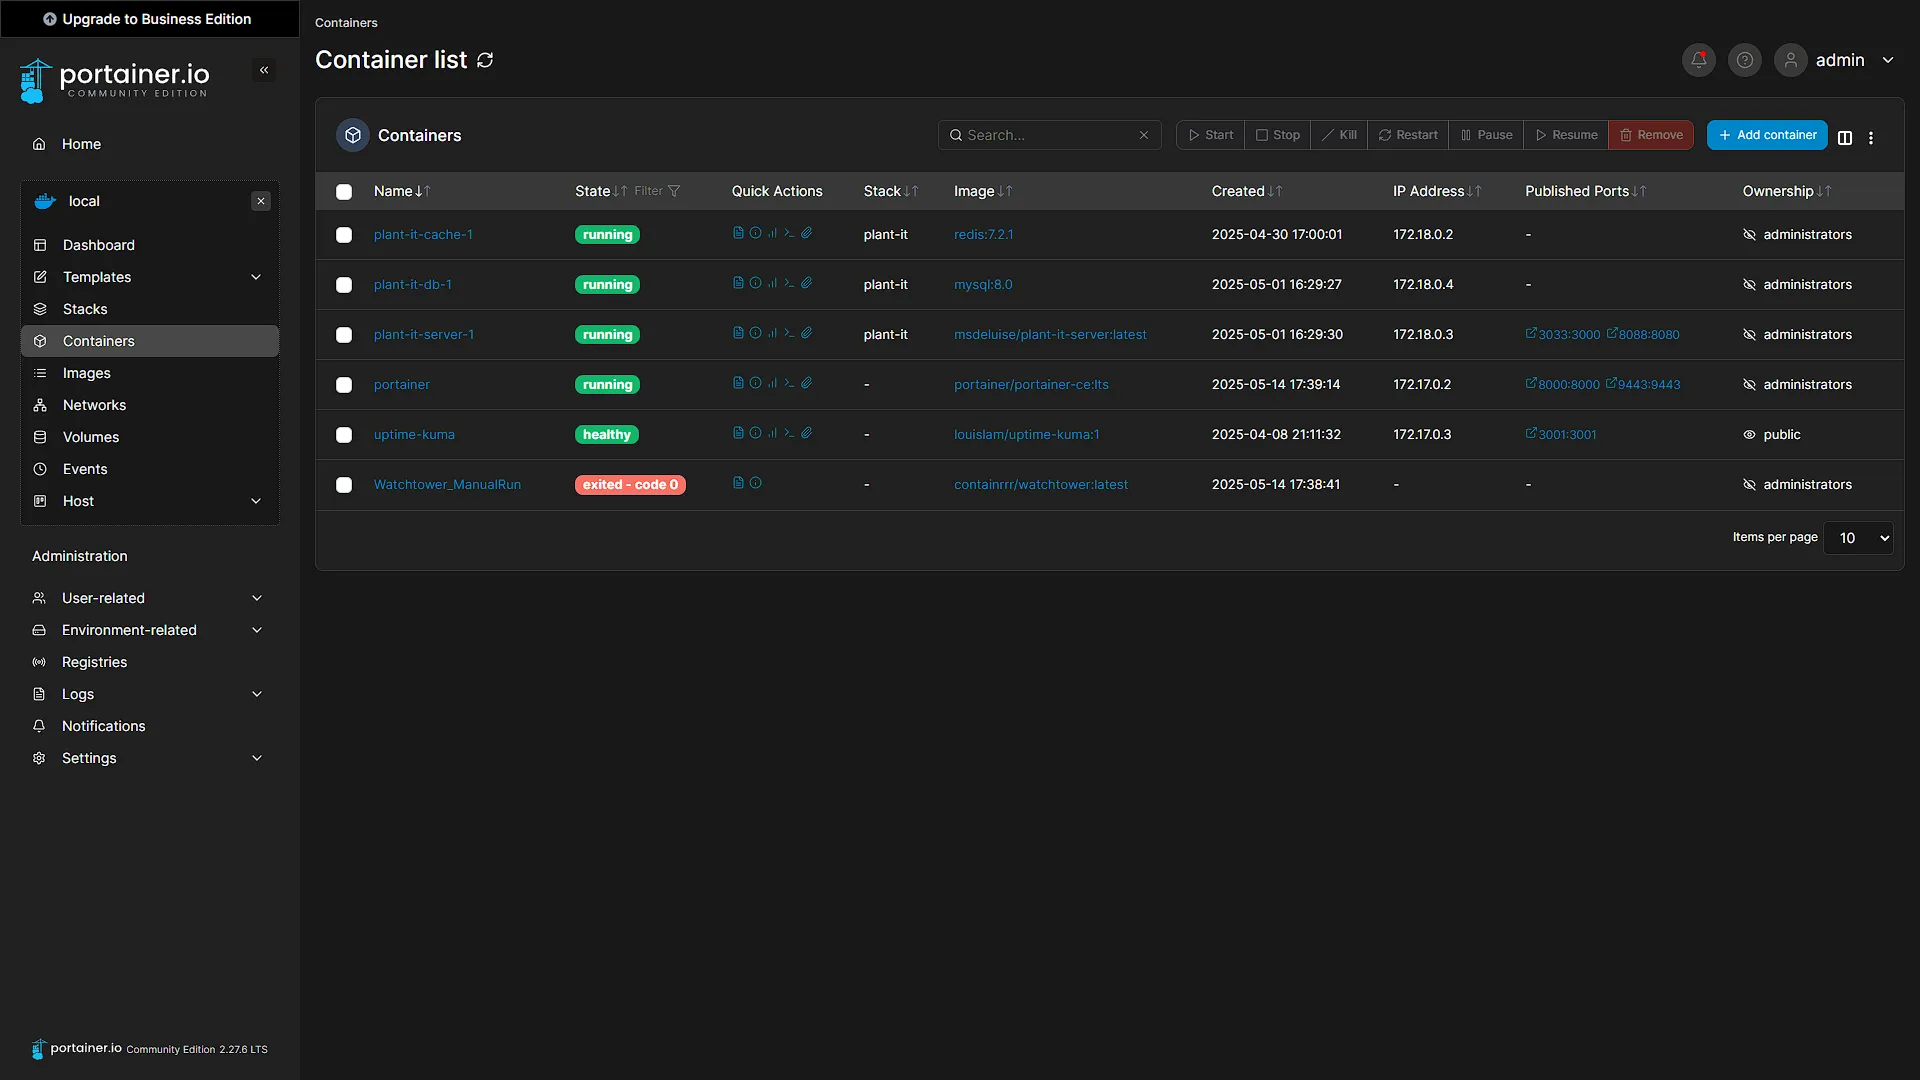Open the redis:7.2.1 image link
The height and width of the screenshot is (1080, 1920).
pos(983,234)
